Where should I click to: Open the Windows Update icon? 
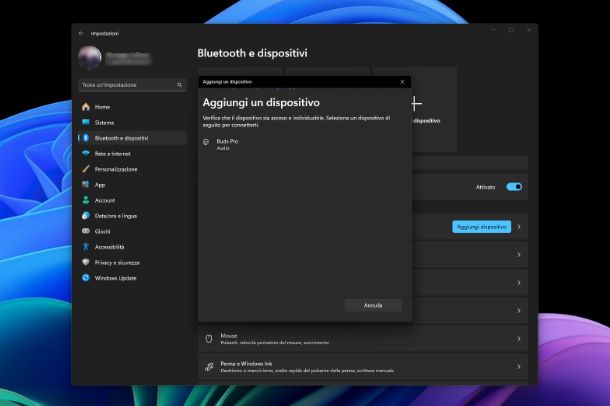pos(86,278)
